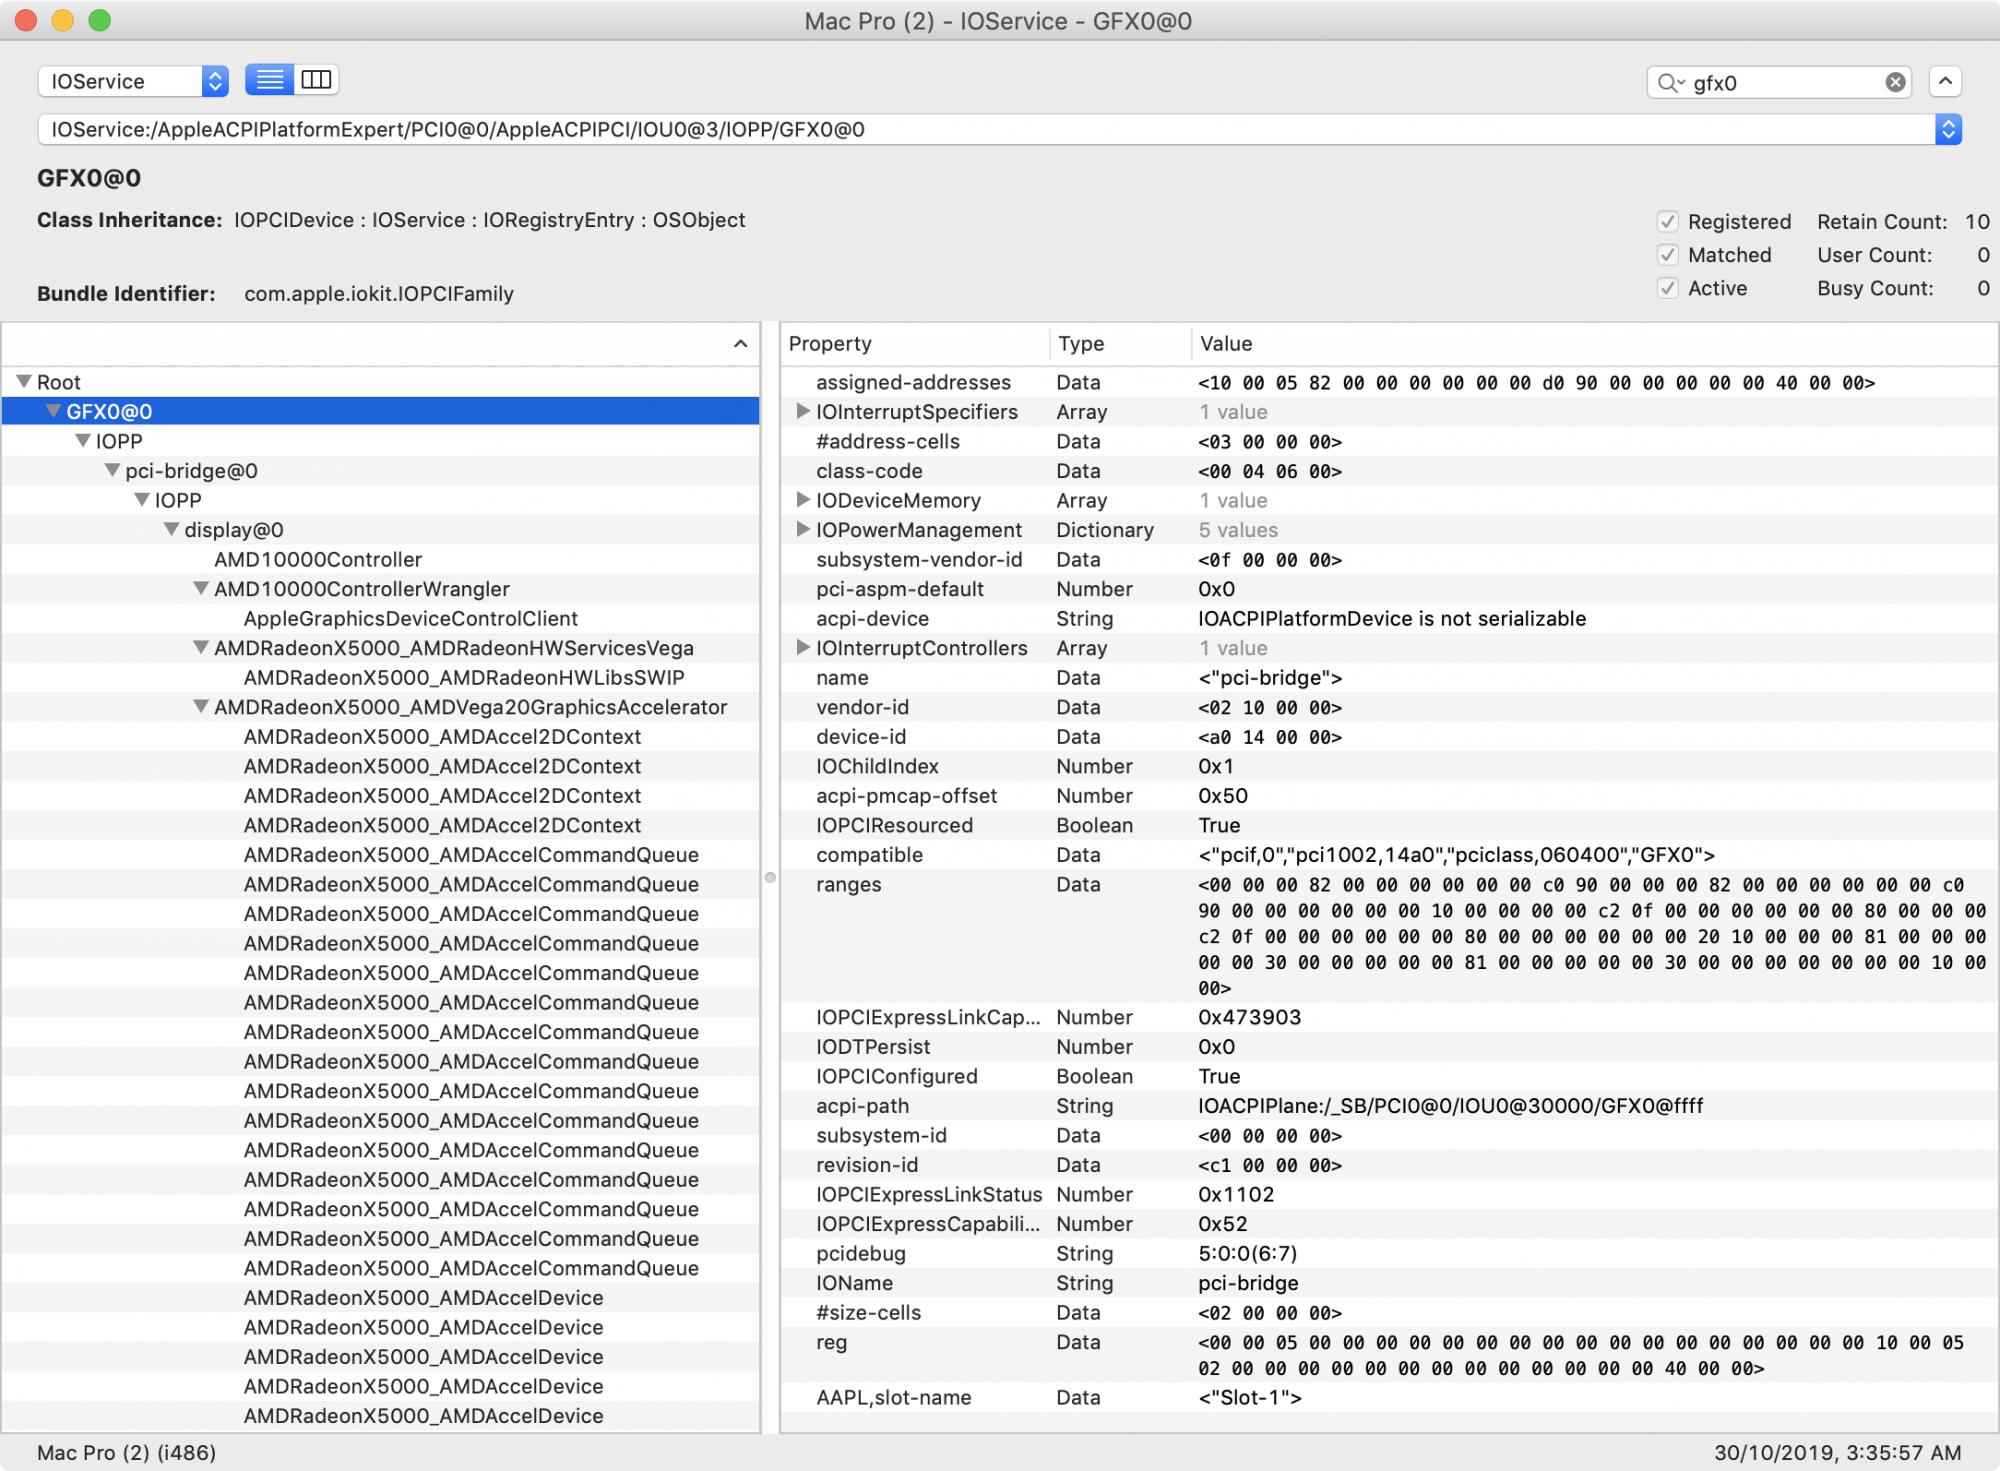Select the IOName property row

click(x=1389, y=1282)
